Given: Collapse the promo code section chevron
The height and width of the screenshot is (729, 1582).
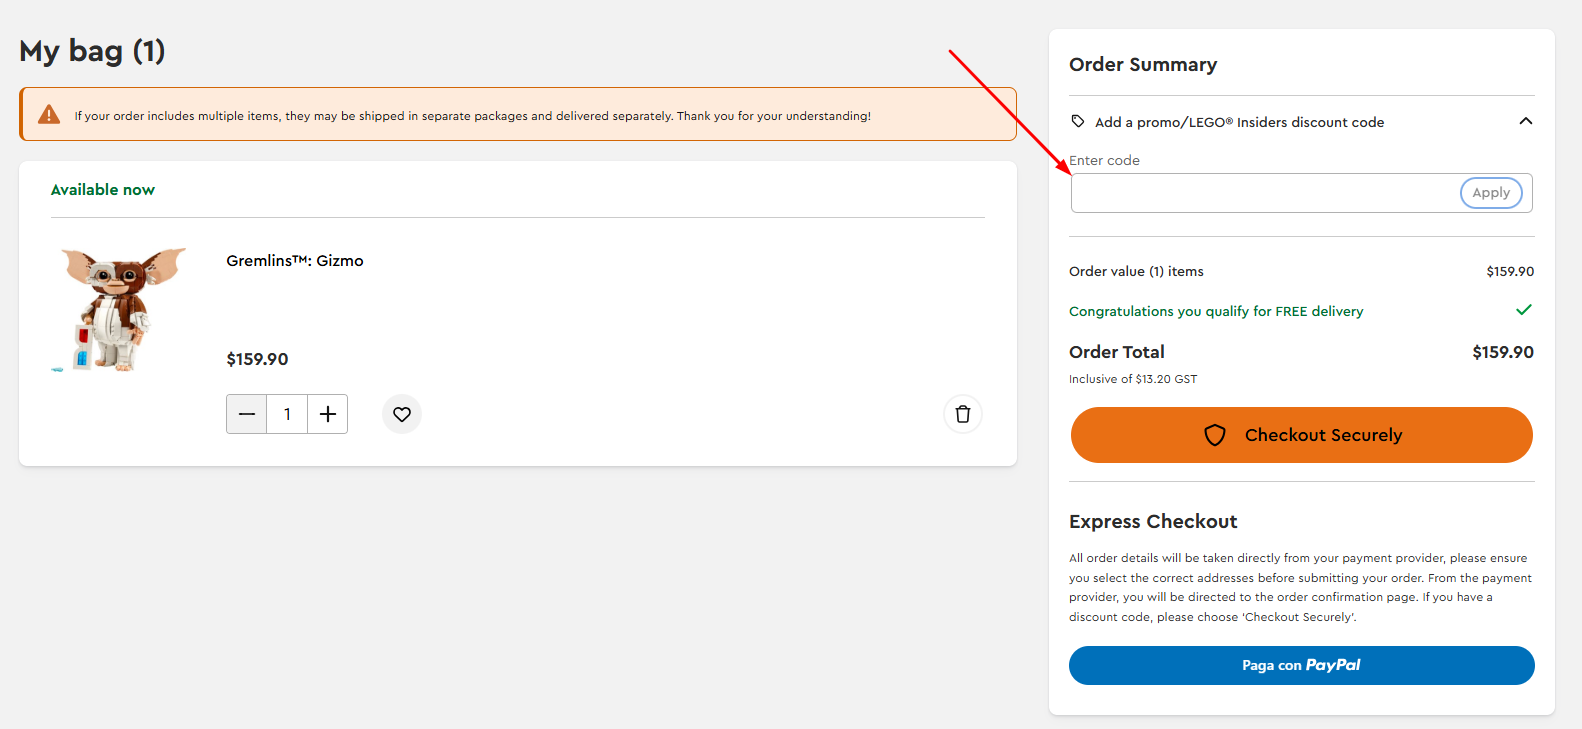Looking at the screenshot, I should pyautogui.click(x=1525, y=121).
